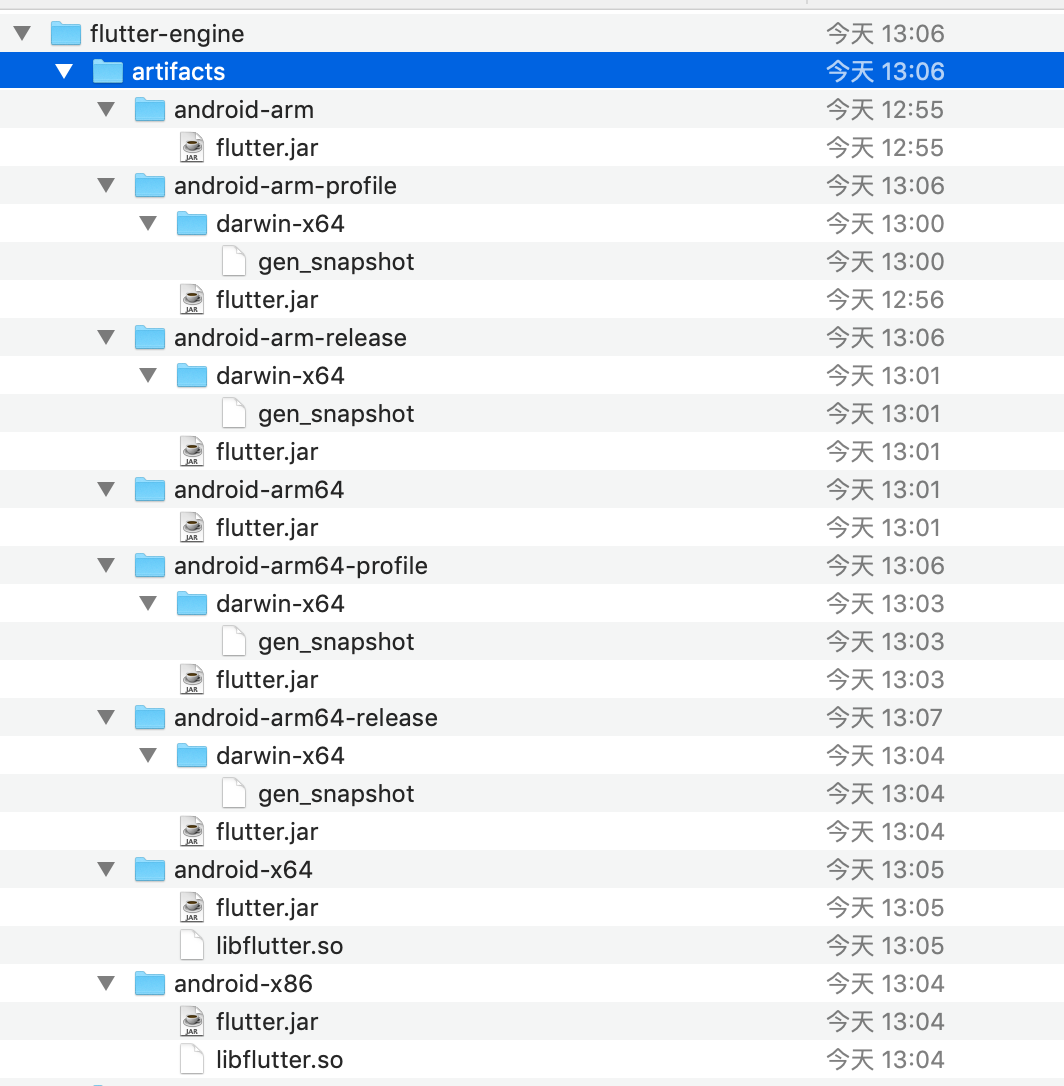Select darwin-x64 folder under android-arm-release
Viewport: 1064px width, 1086px height.
click(x=280, y=376)
